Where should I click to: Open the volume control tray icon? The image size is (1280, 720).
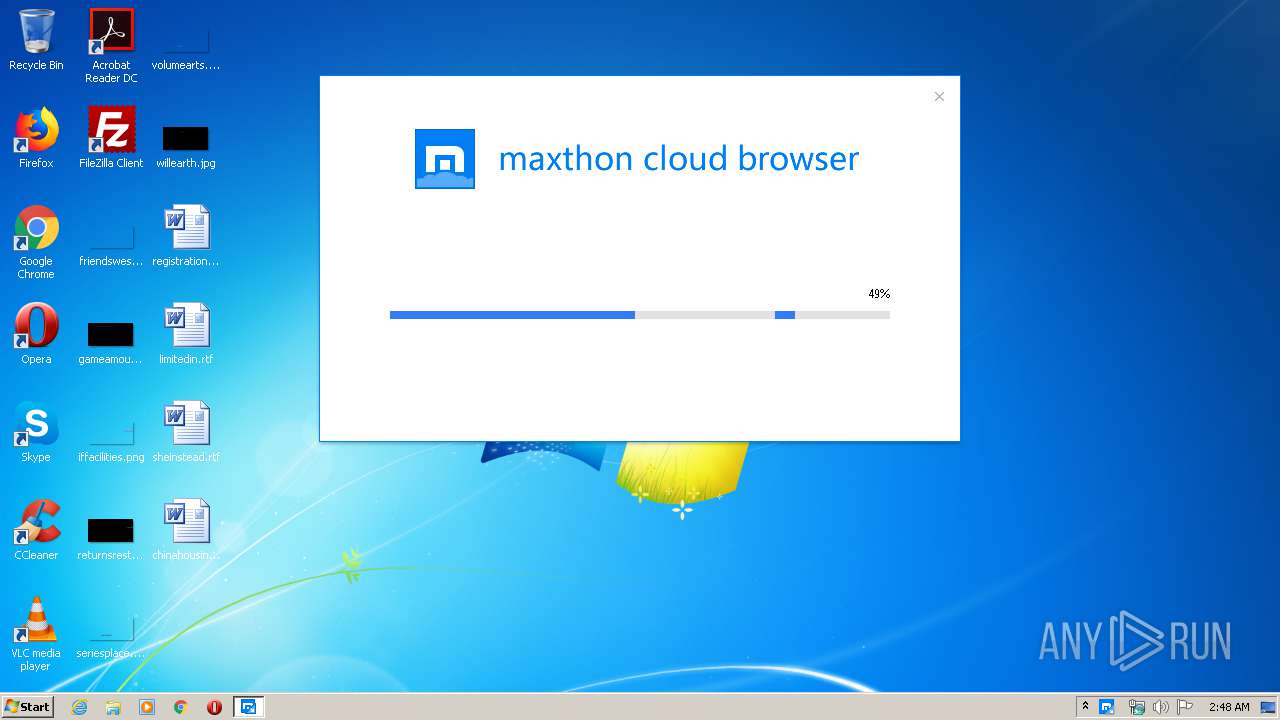click(x=1160, y=707)
